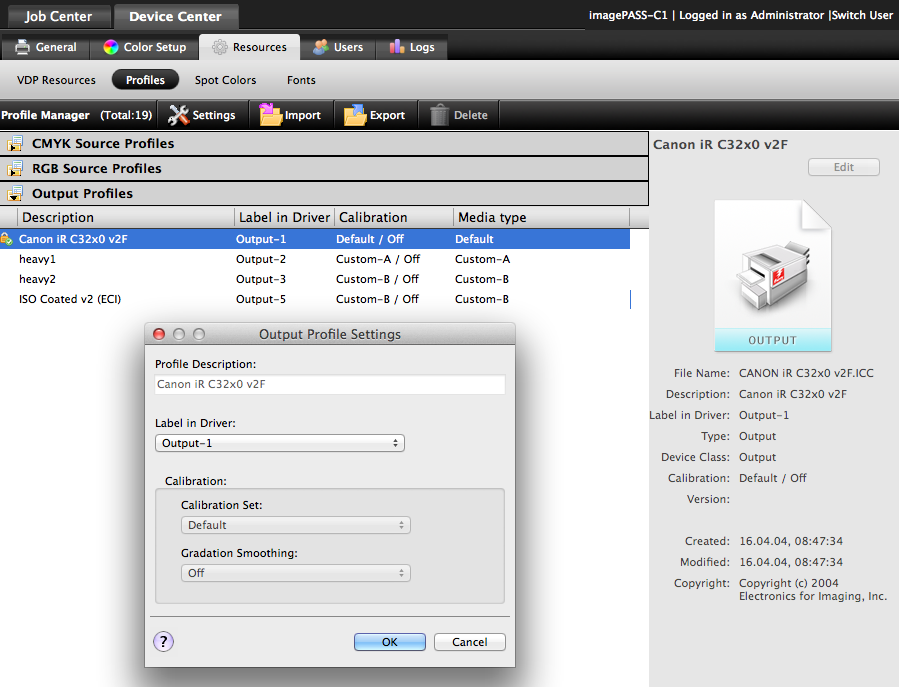Screen dimensions: 899x687
Task: Click the CANON iR C32x0 v2F.ICC file name
Action: 806,373
